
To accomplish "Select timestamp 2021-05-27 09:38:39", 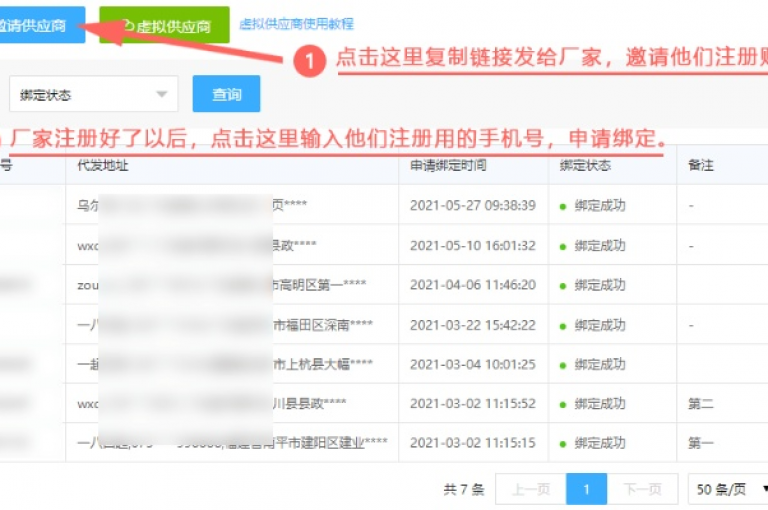I will pyautogui.click(x=473, y=205).
